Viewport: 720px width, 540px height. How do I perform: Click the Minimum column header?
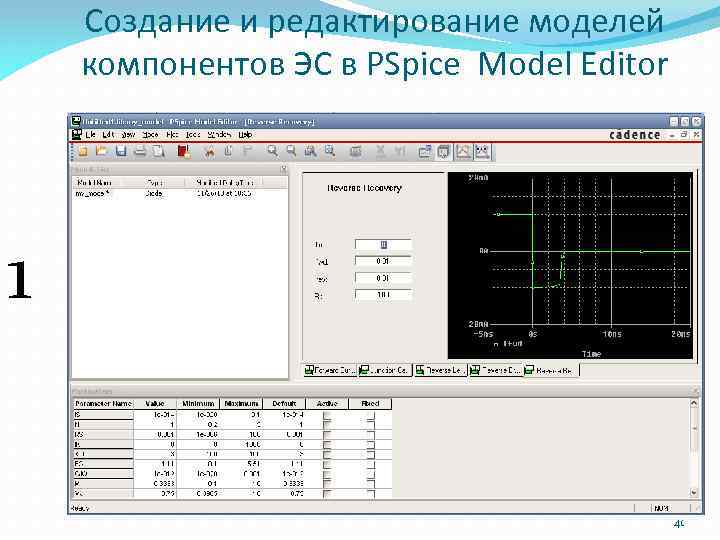[198, 404]
